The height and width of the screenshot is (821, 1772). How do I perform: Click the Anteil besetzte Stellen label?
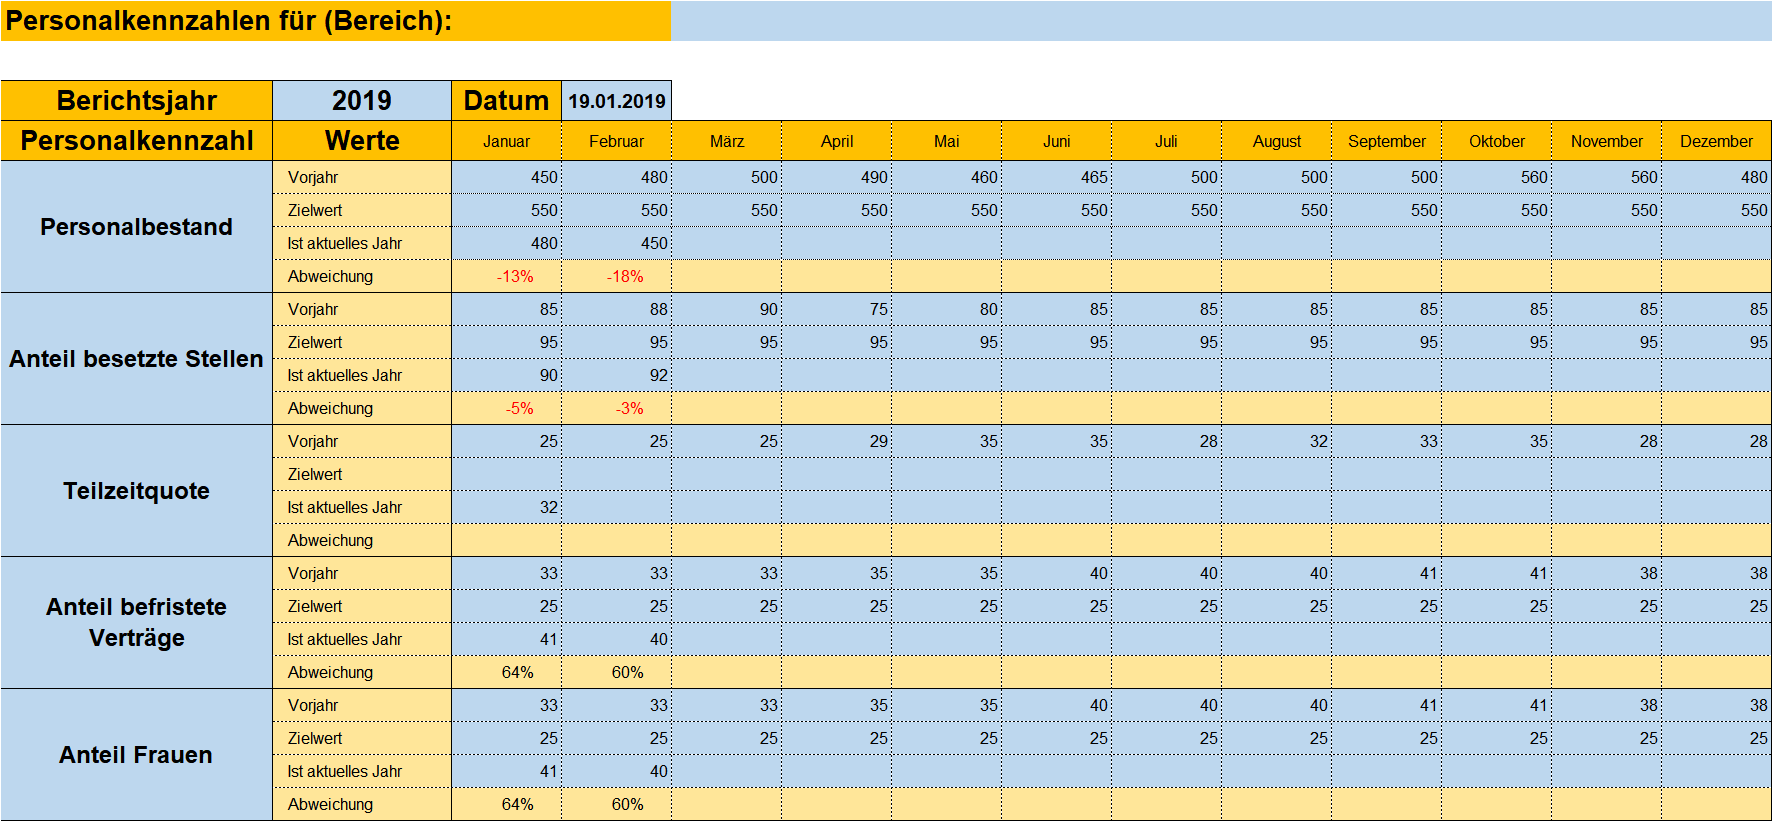[x=136, y=359]
